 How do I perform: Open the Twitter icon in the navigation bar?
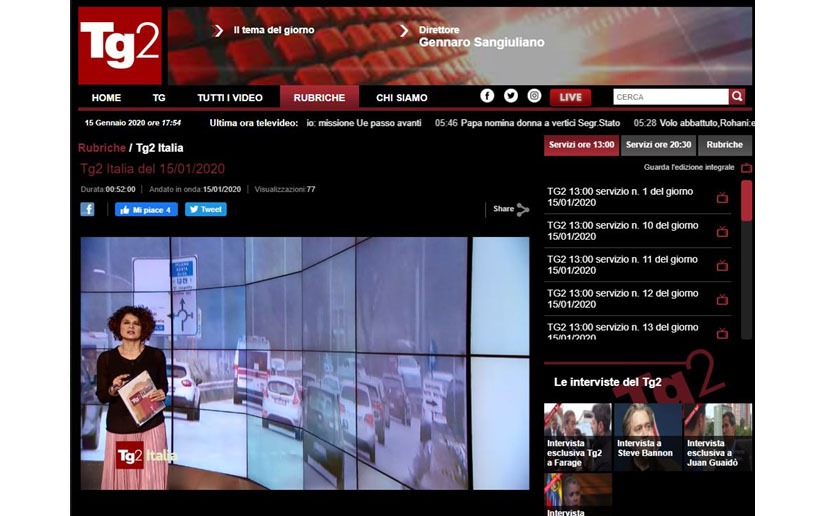point(510,96)
